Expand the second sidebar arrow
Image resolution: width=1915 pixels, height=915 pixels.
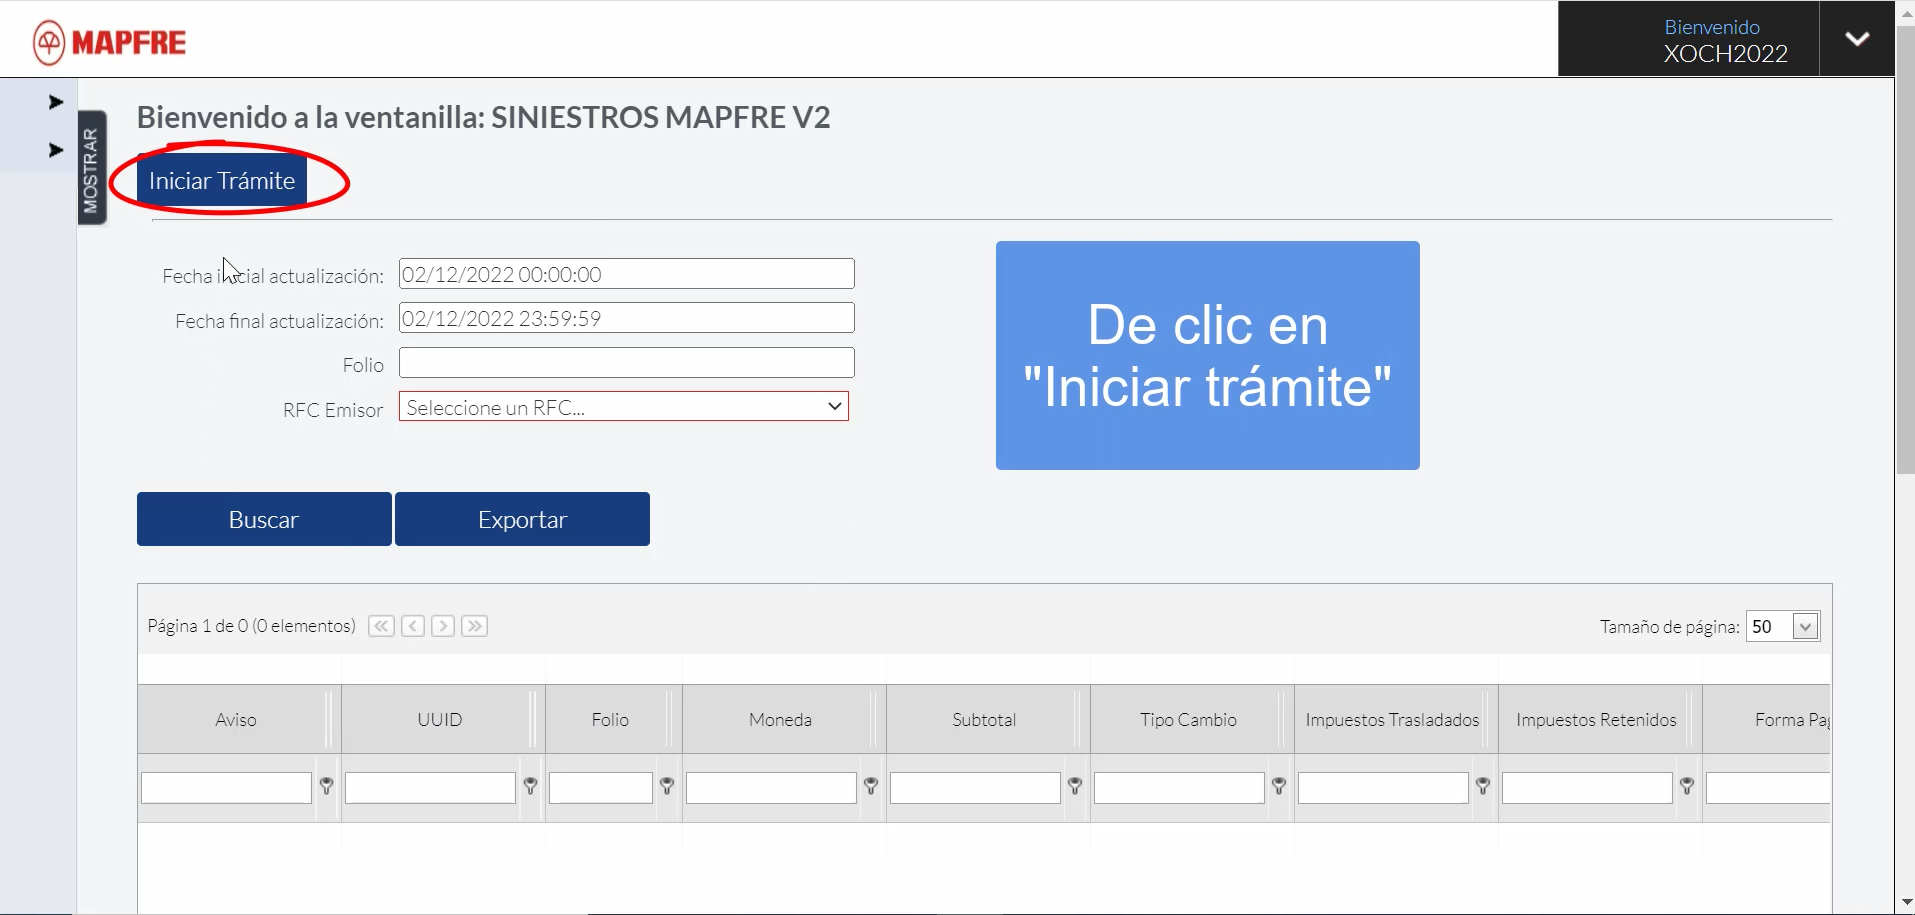[x=56, y=150]
